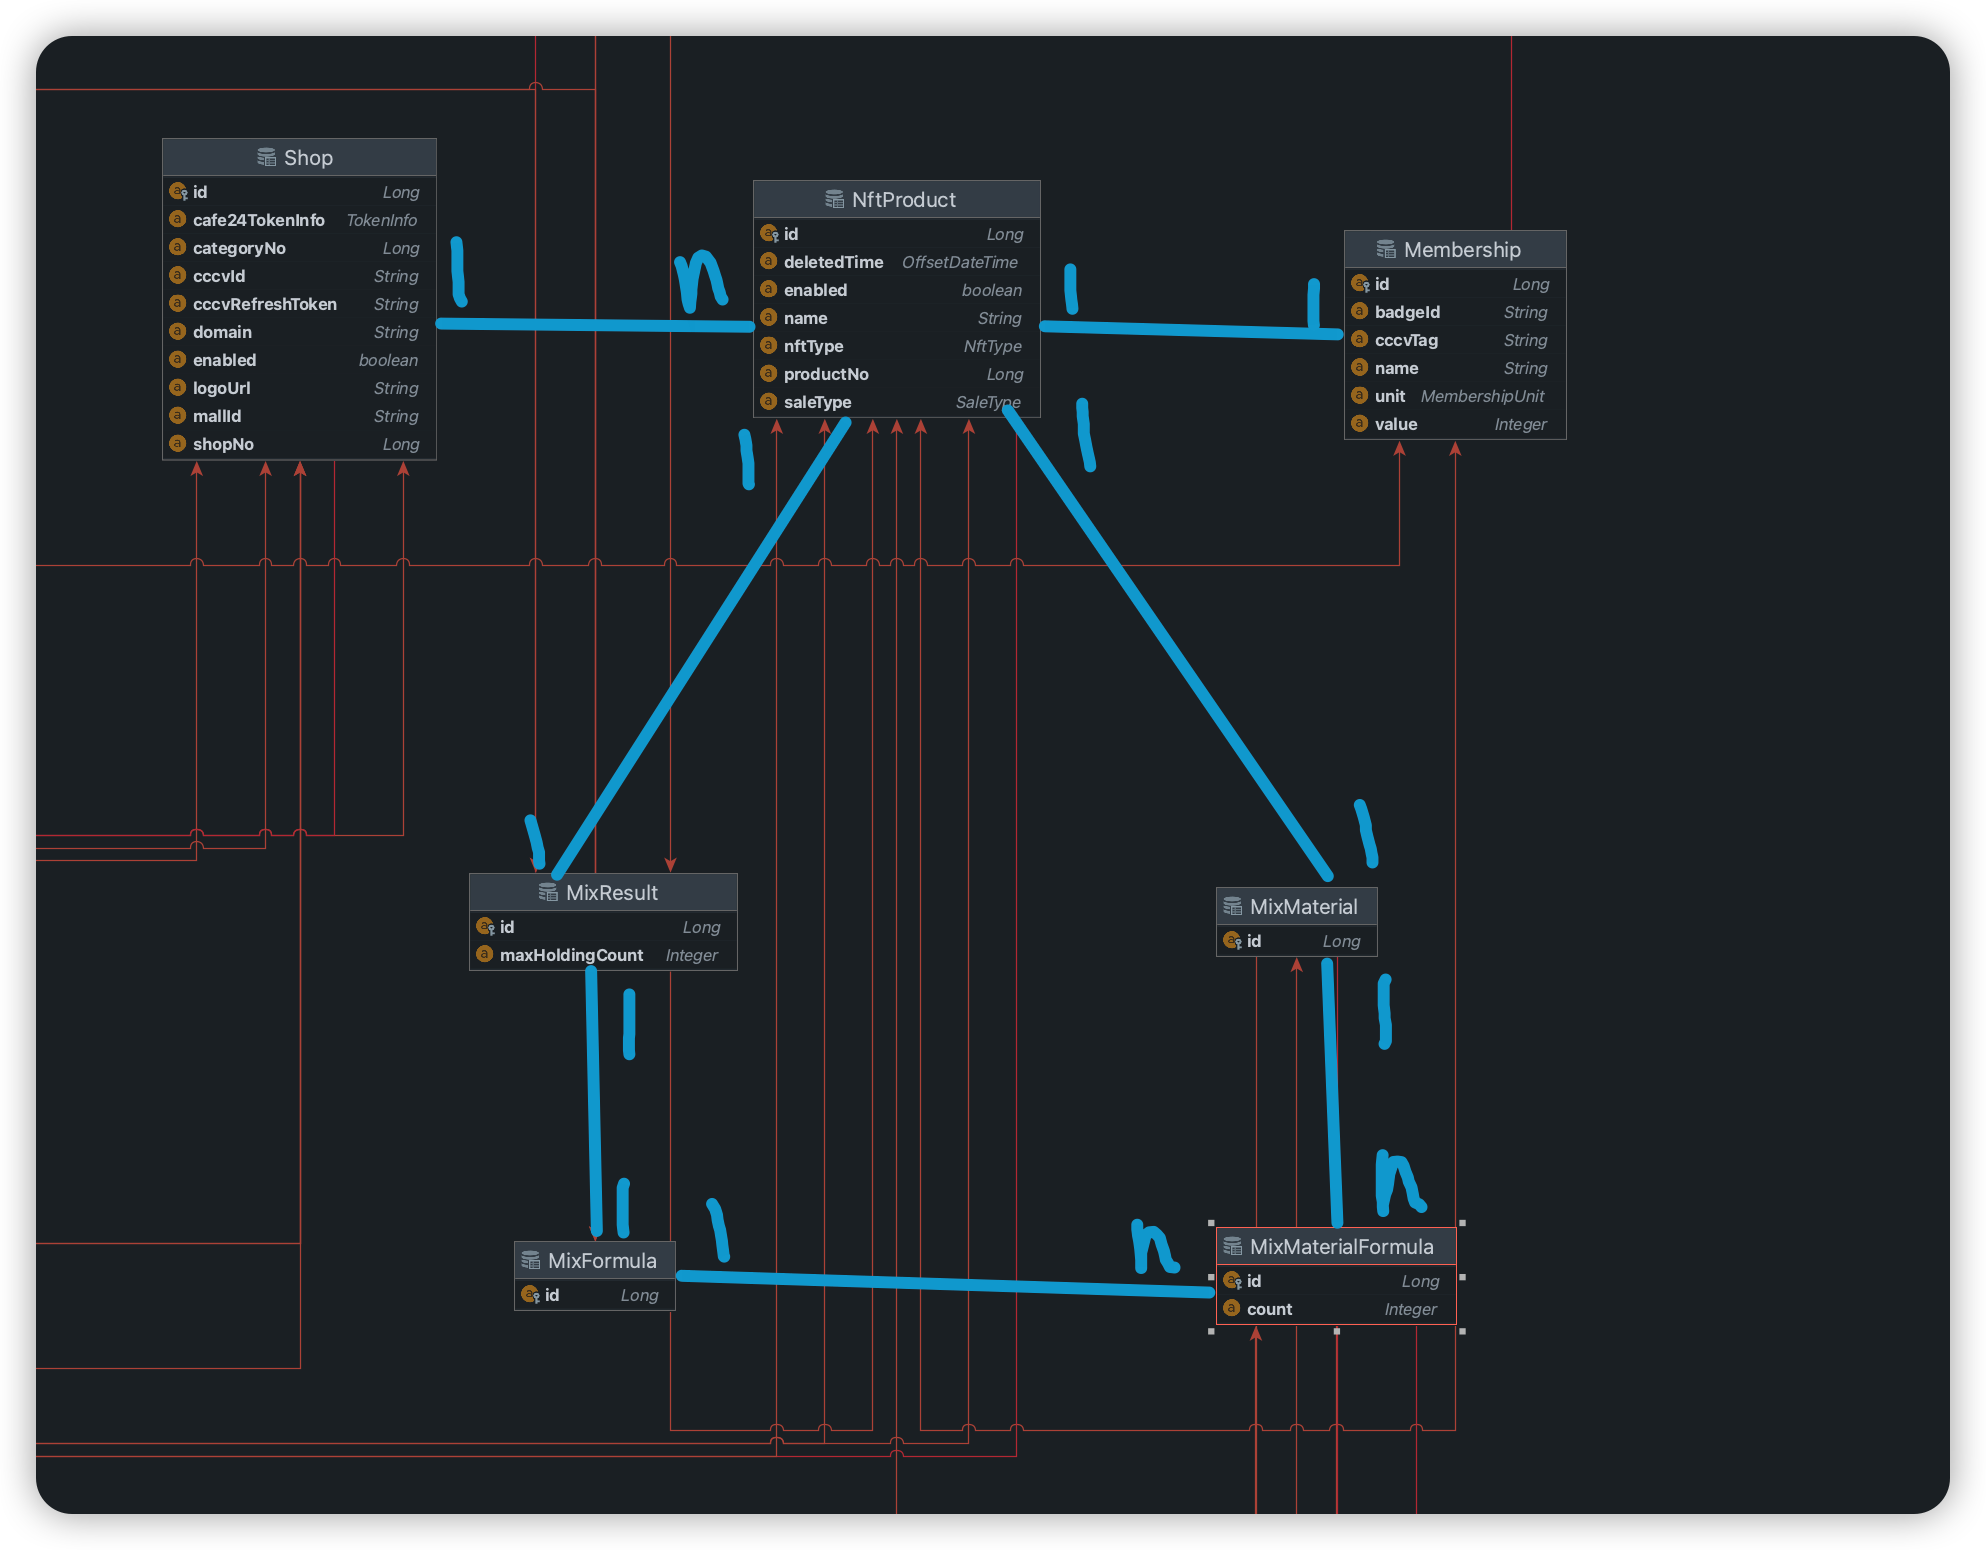Click the domain field in Shop

tap(299, 332)
